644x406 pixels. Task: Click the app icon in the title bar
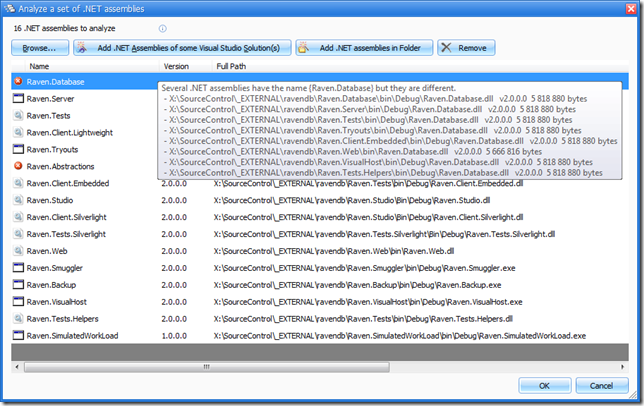pyautogui.click(x=9, y=8)
